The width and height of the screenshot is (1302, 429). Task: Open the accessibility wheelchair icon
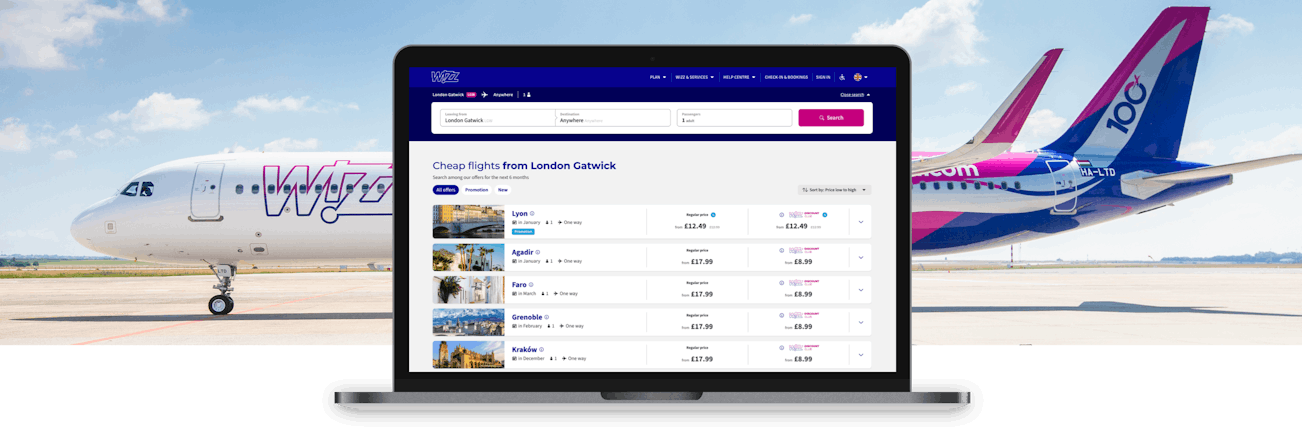click(842, 77)
